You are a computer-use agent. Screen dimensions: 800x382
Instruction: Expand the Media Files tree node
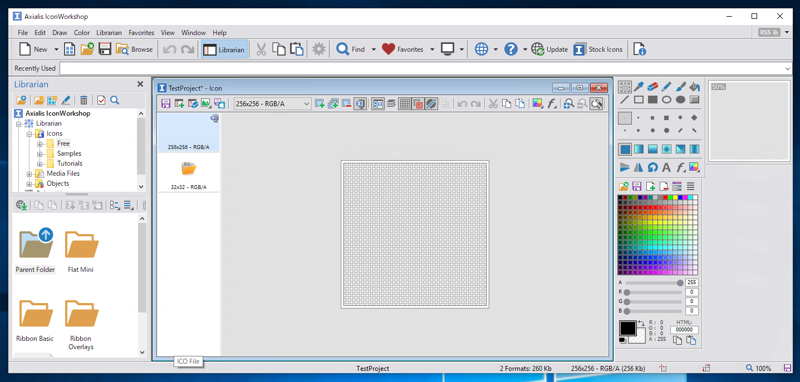point(29,173)
